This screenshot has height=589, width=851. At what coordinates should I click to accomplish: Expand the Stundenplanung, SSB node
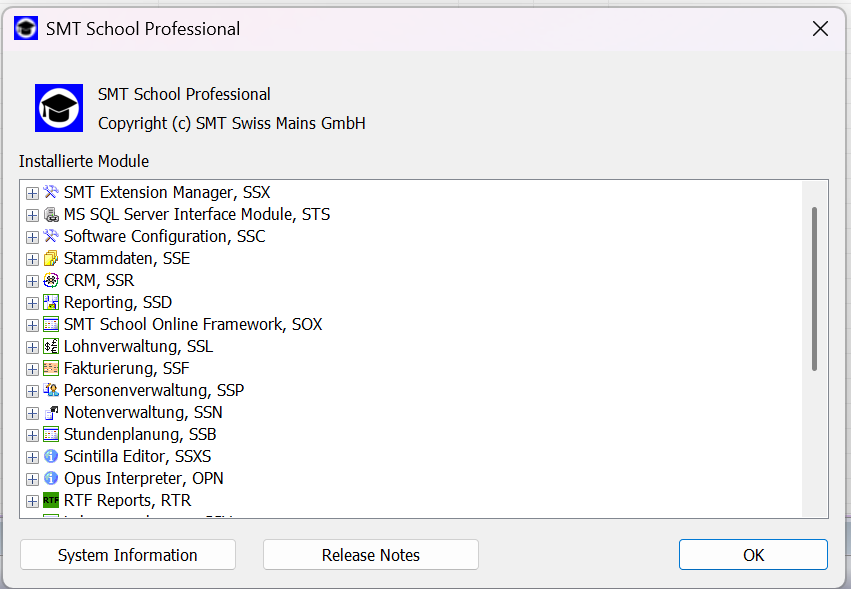pos(32,435)
